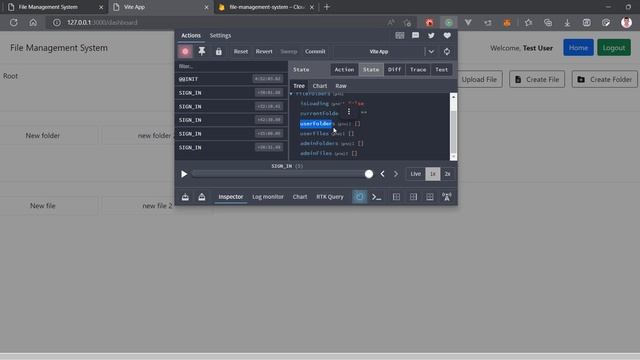This screenshot has height=360, width=640.
Task: Set playback speed to 1x
Action: pyautogui.click(x=433, y=174)
